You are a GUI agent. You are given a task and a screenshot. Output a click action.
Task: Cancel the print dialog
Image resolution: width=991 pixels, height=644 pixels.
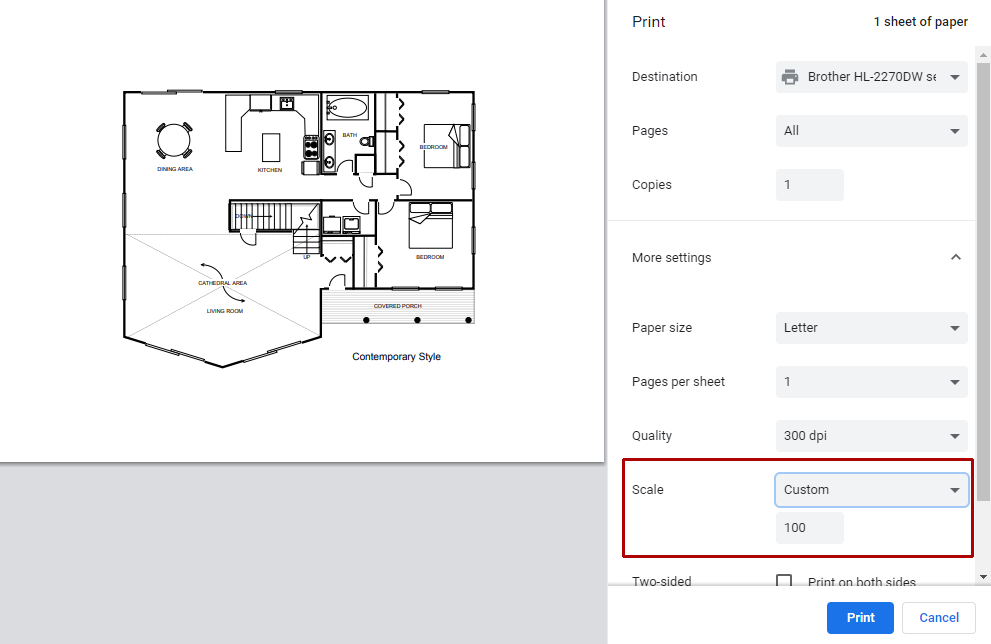938,617
